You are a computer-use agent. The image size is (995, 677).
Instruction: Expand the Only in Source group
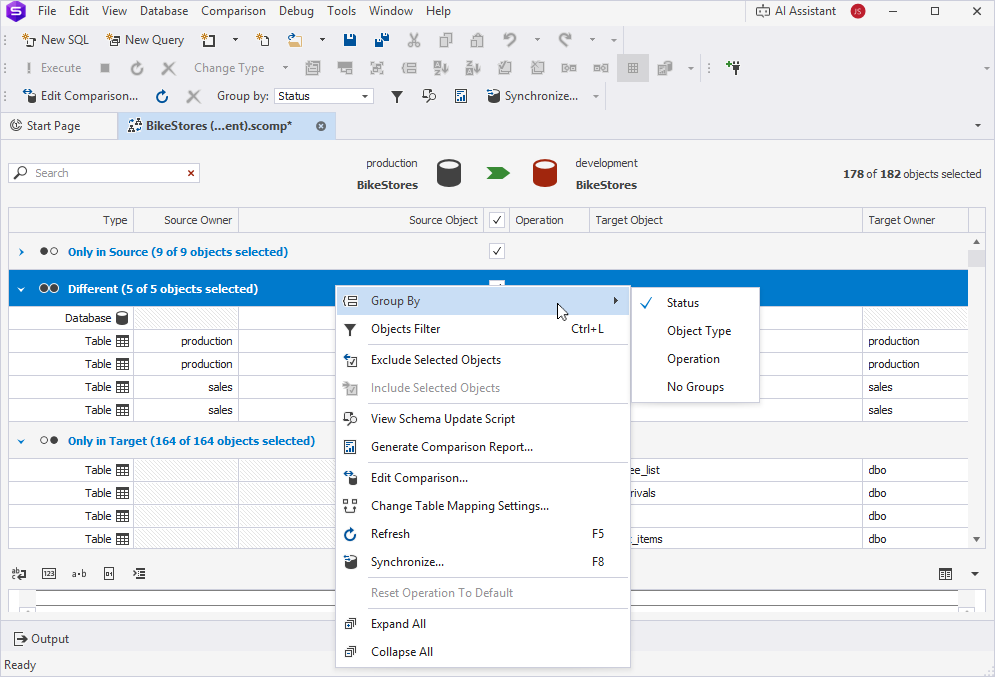pyautogui.click(x=21, y=252)
